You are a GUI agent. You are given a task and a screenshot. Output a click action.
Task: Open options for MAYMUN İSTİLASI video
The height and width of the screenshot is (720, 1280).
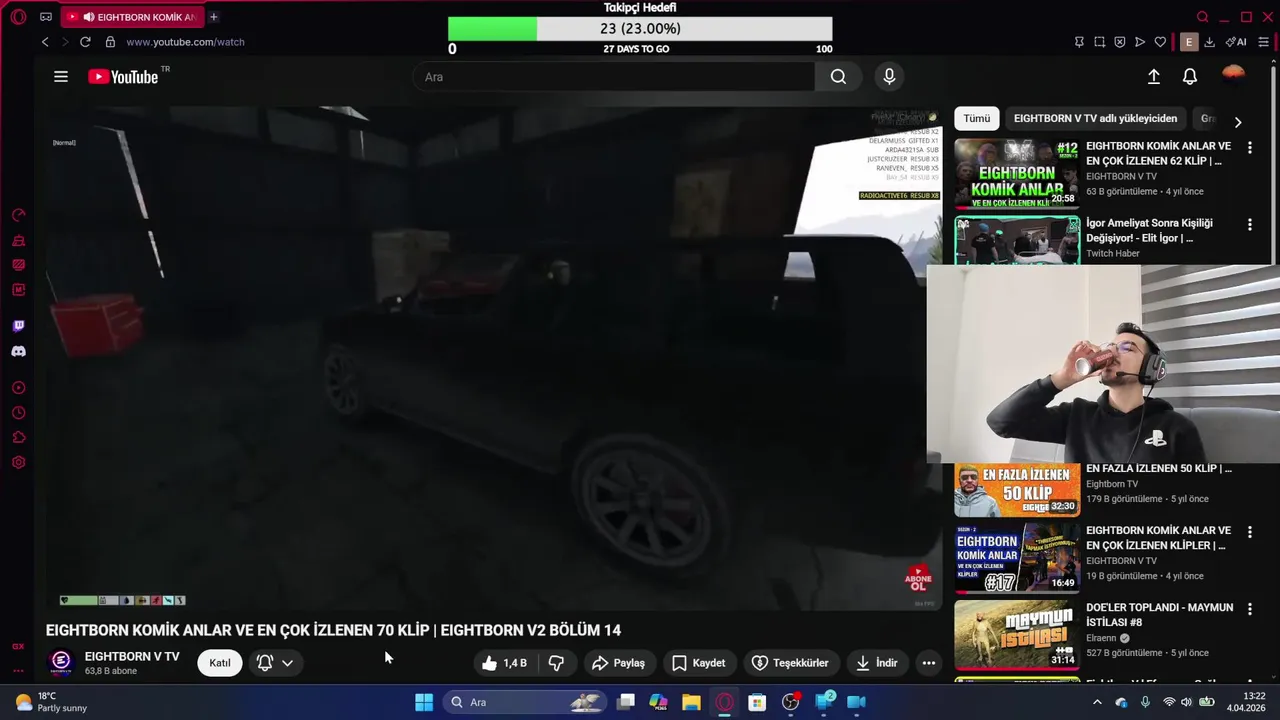point(1249,609)
